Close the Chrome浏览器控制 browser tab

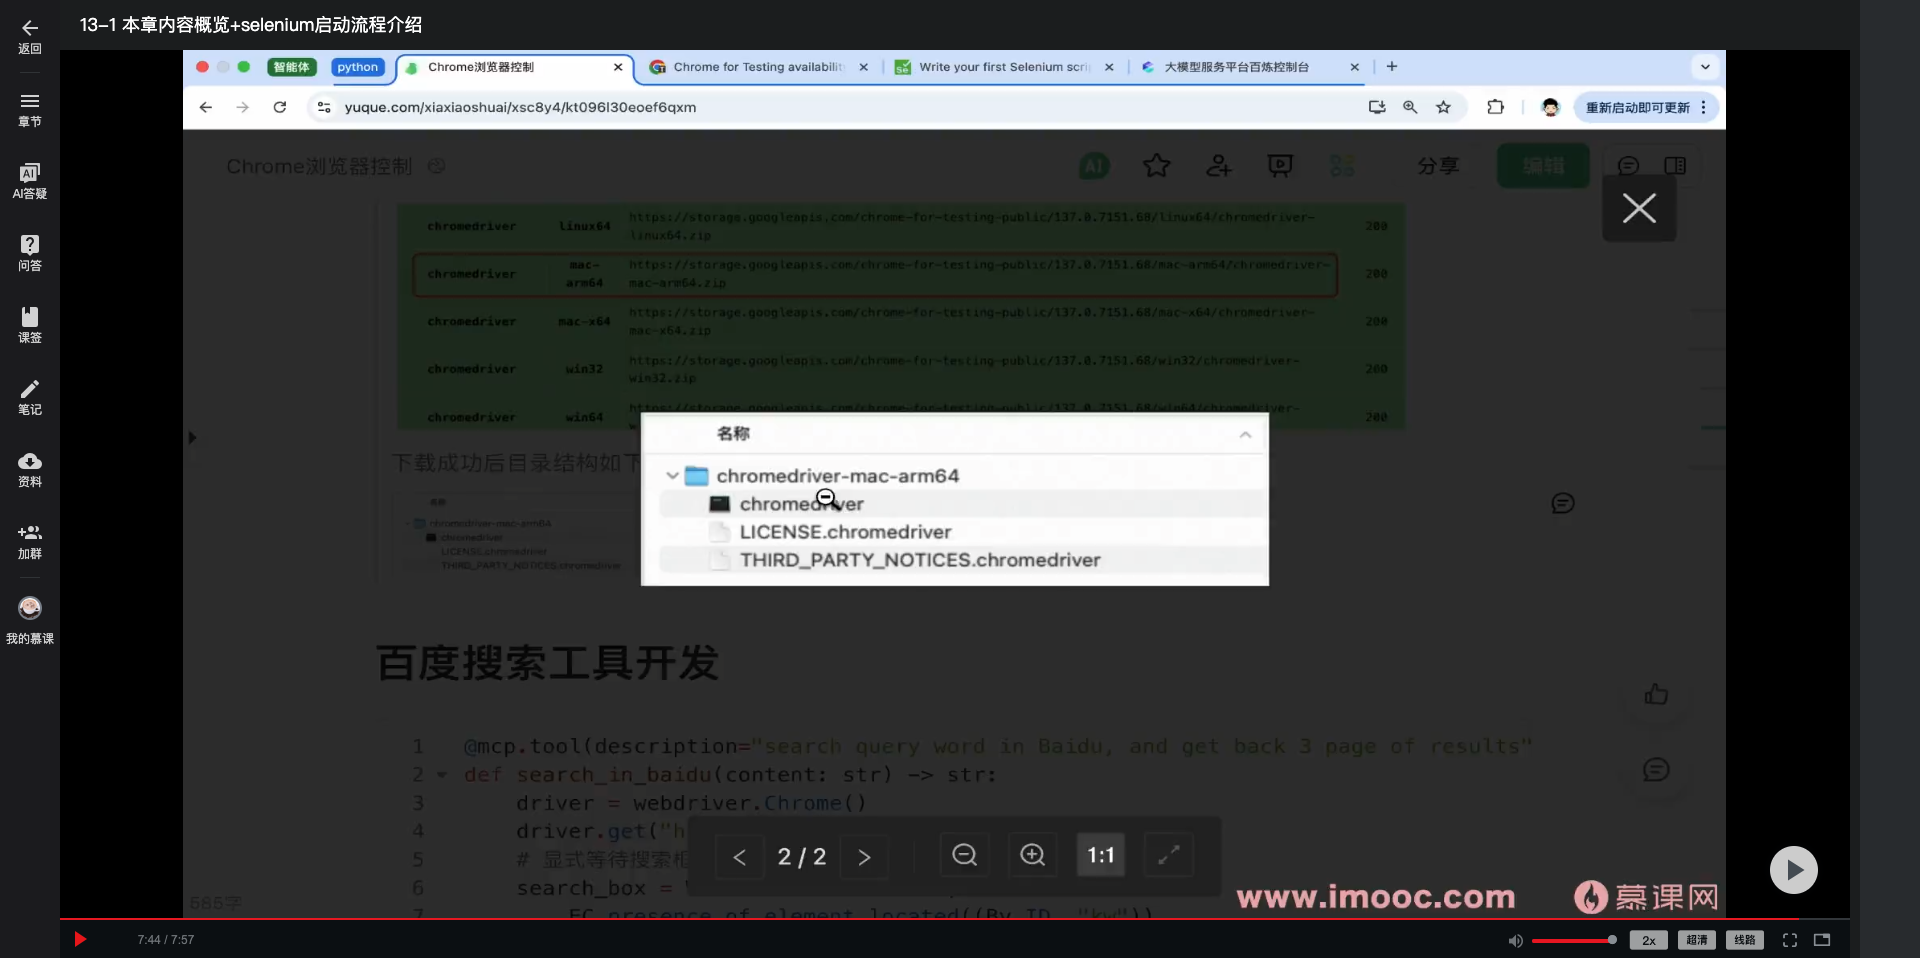618,67
